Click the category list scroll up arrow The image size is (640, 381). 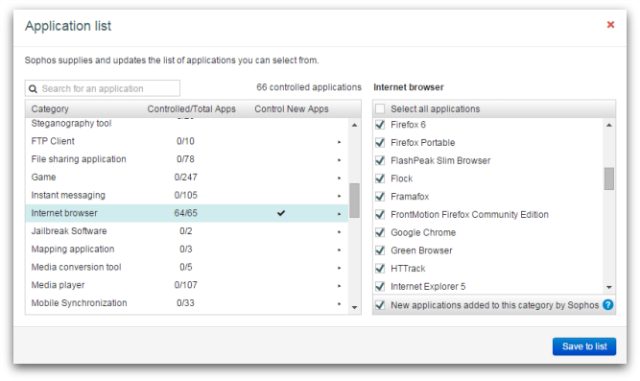click(x=354, y=125)
